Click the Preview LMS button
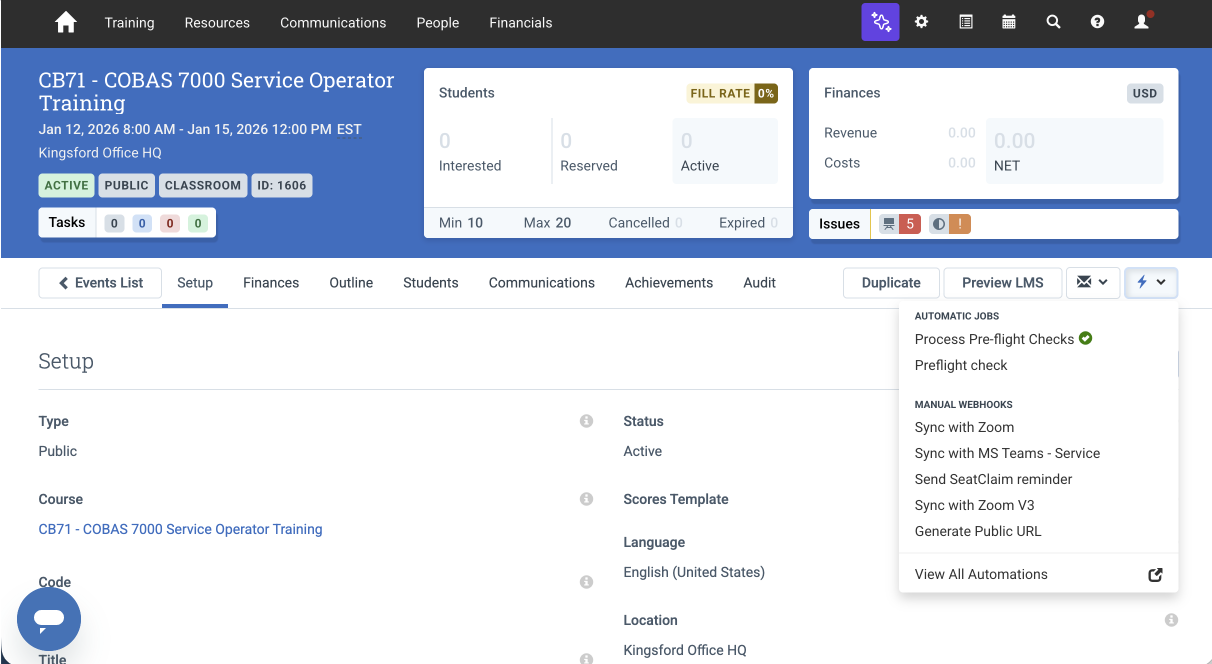 pos(1003,283)
